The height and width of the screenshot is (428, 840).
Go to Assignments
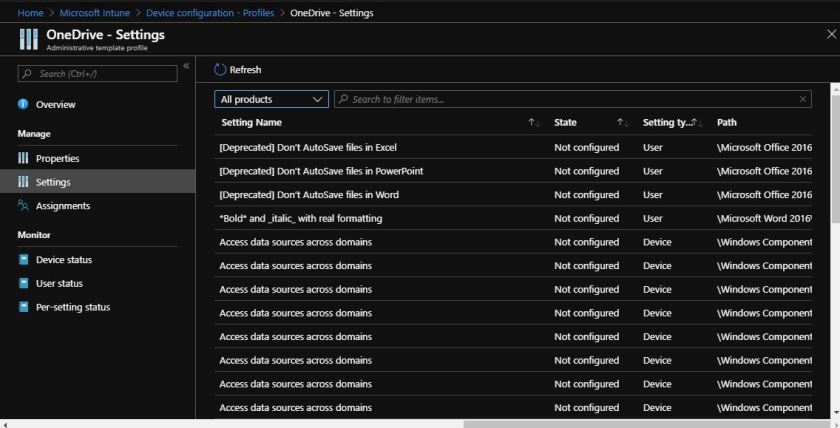coord(63,206)
